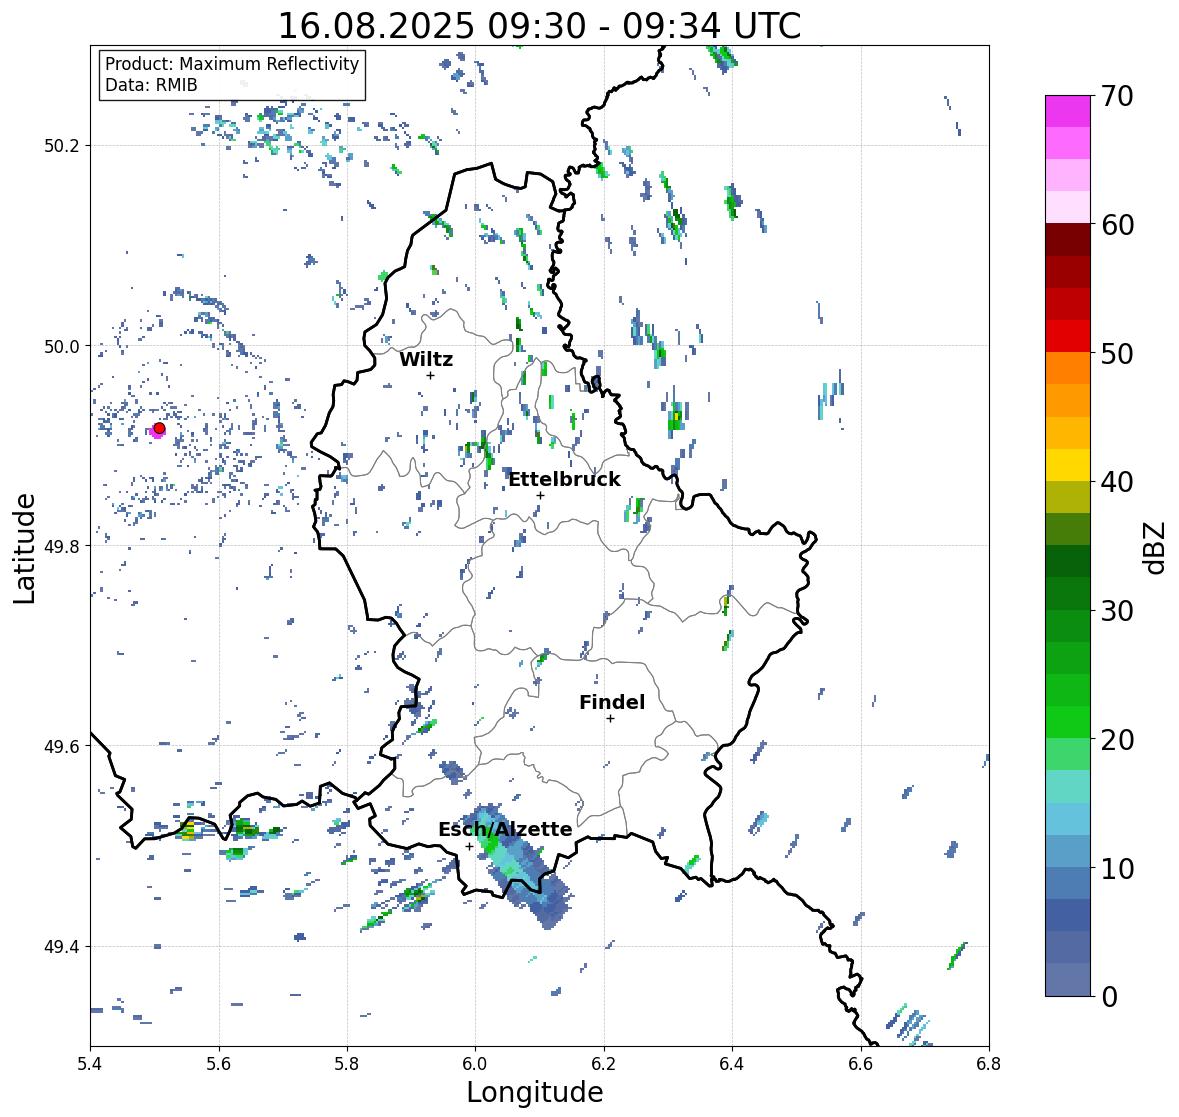Click the colorbar tick label 30
Image resolution: width=1179 pixels, height=1117 pixels.
coord(1117,611)
